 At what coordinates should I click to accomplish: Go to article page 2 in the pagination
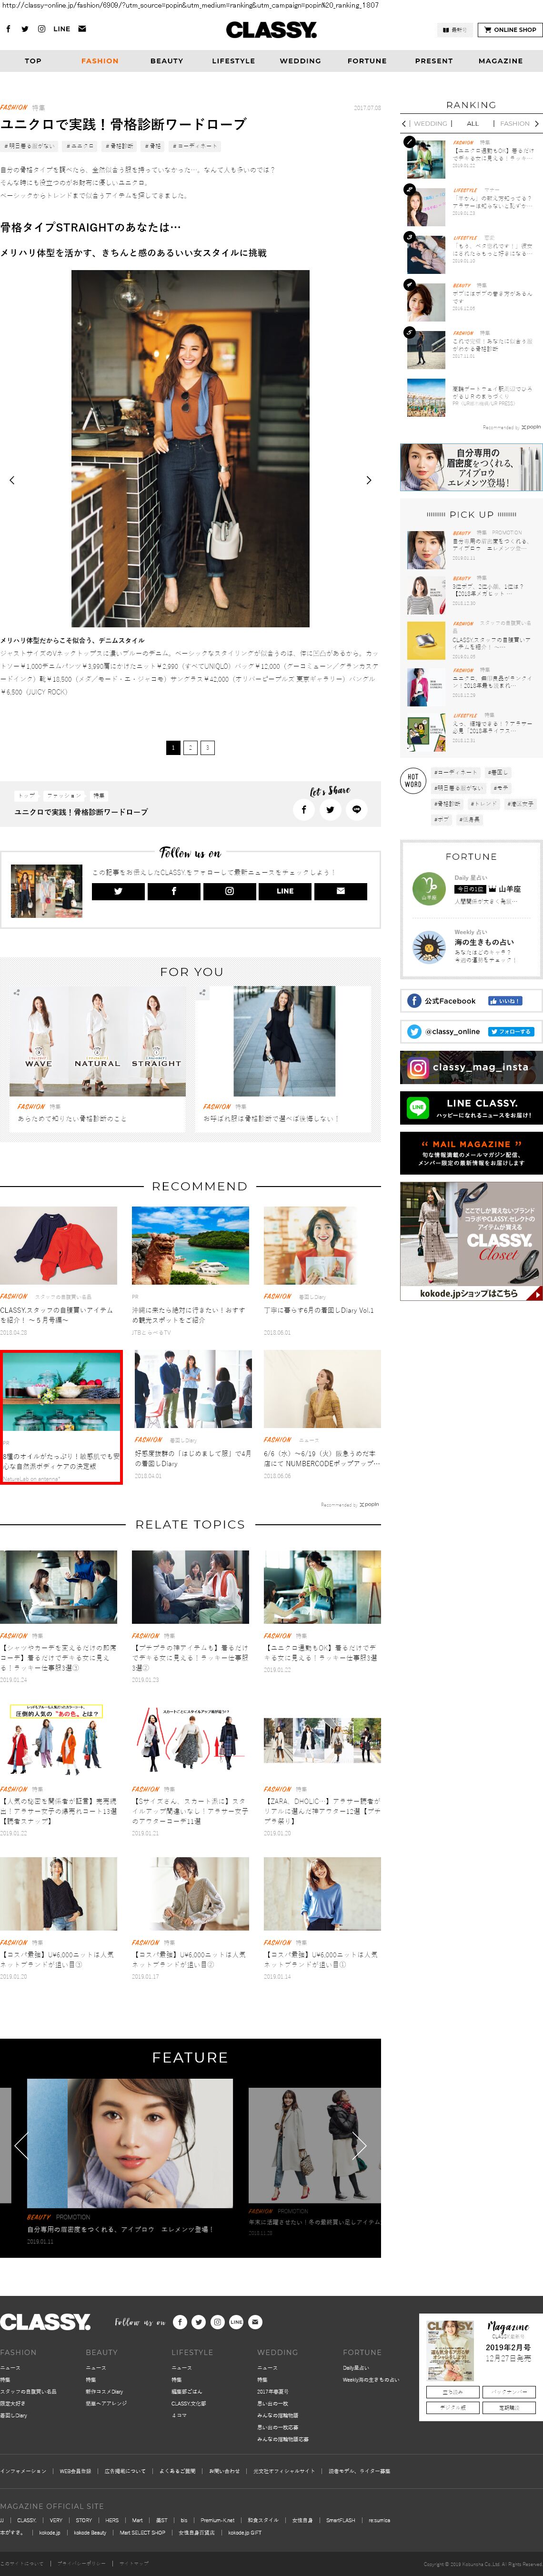190,747
